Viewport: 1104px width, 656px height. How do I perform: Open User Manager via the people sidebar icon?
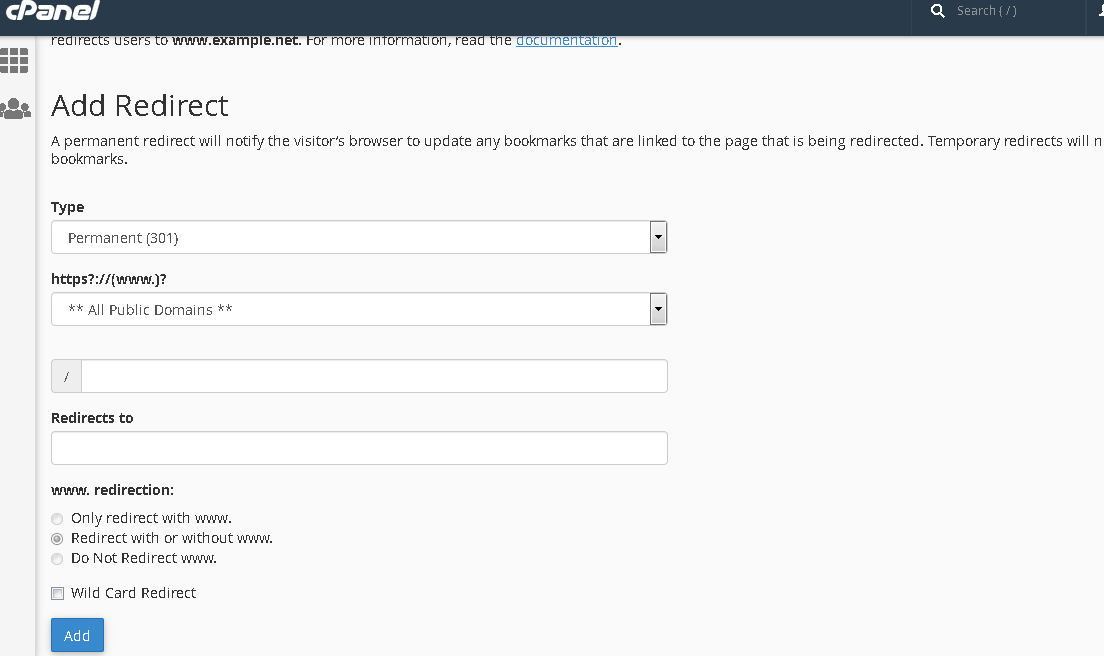tap(15, 108)
